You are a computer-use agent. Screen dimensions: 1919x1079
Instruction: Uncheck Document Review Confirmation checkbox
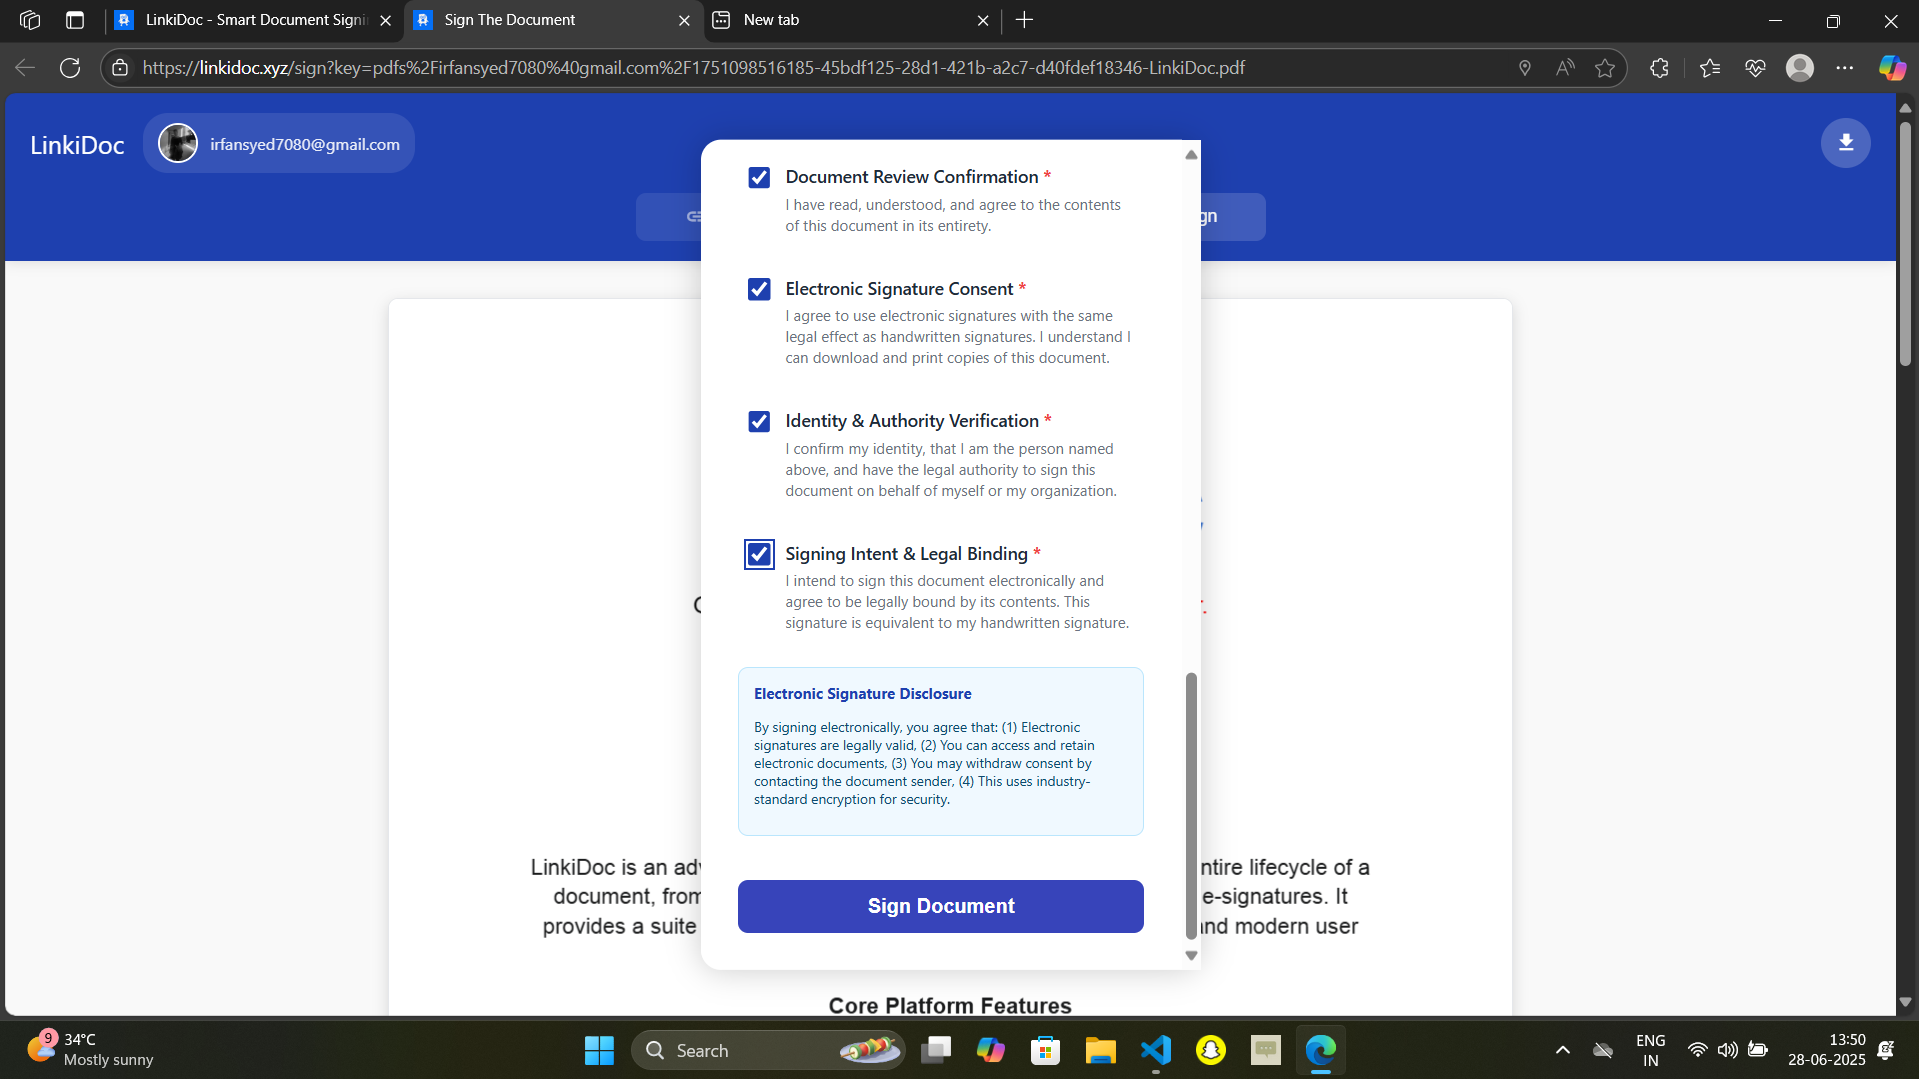point(759,177)
